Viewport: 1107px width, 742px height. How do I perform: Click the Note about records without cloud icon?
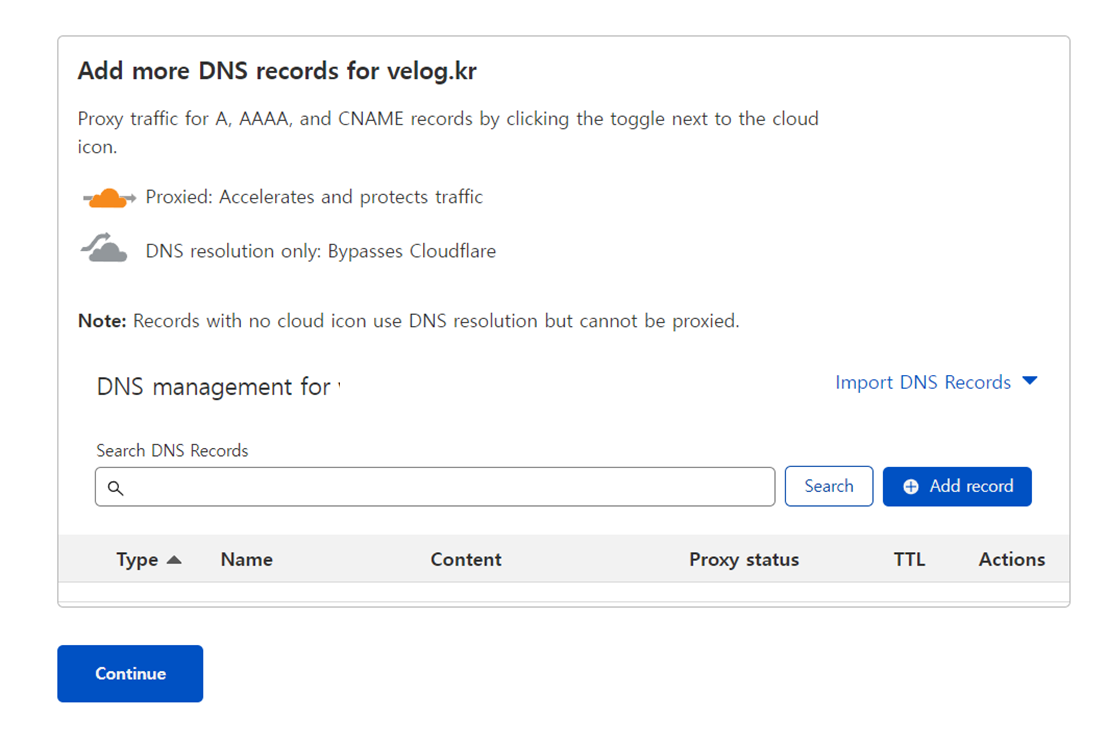(x=408, y=321)
